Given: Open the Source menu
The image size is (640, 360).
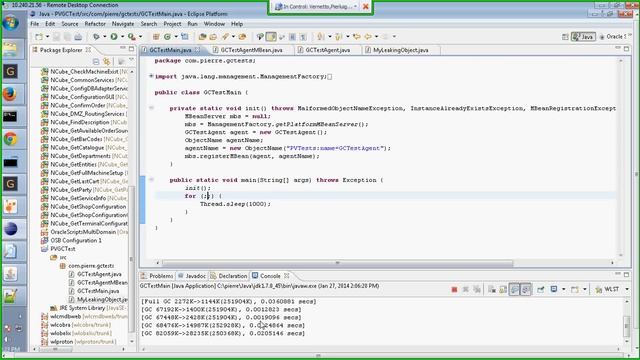Looking at the screenshot, I should pos(70,24).
